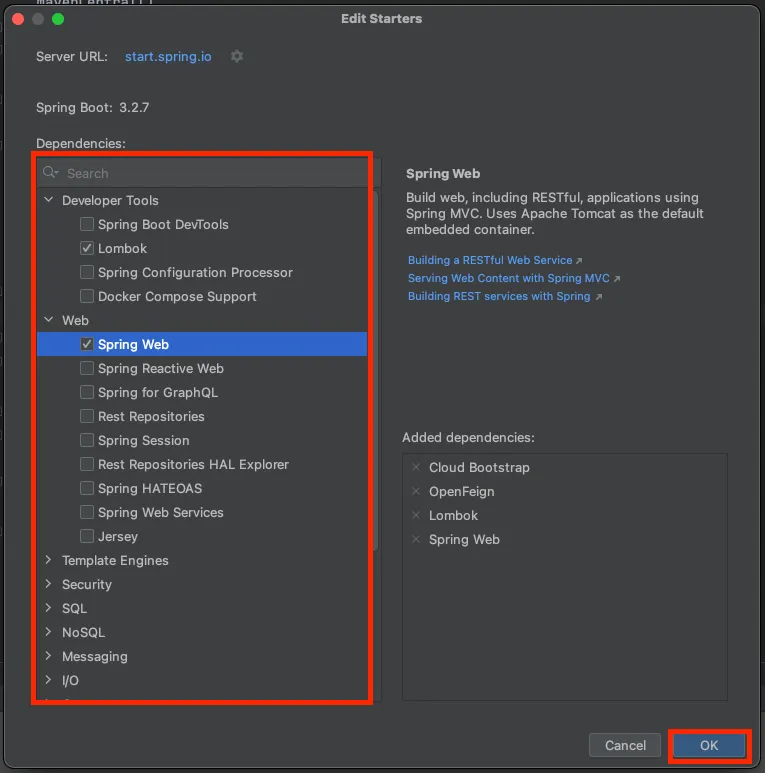The width and height of the screenshot is (765, 773).
Task: Open start.spring.io server URL link
Action: [x=168, y=57]
